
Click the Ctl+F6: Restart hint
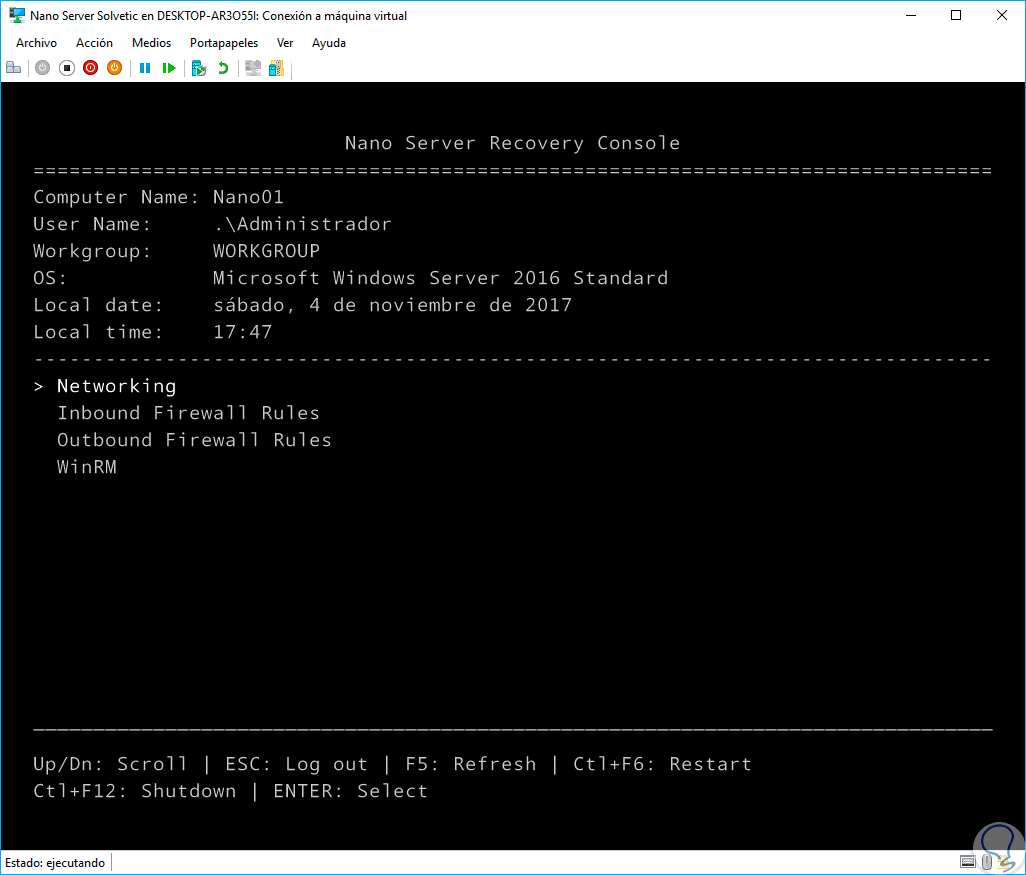pos(662,764)
